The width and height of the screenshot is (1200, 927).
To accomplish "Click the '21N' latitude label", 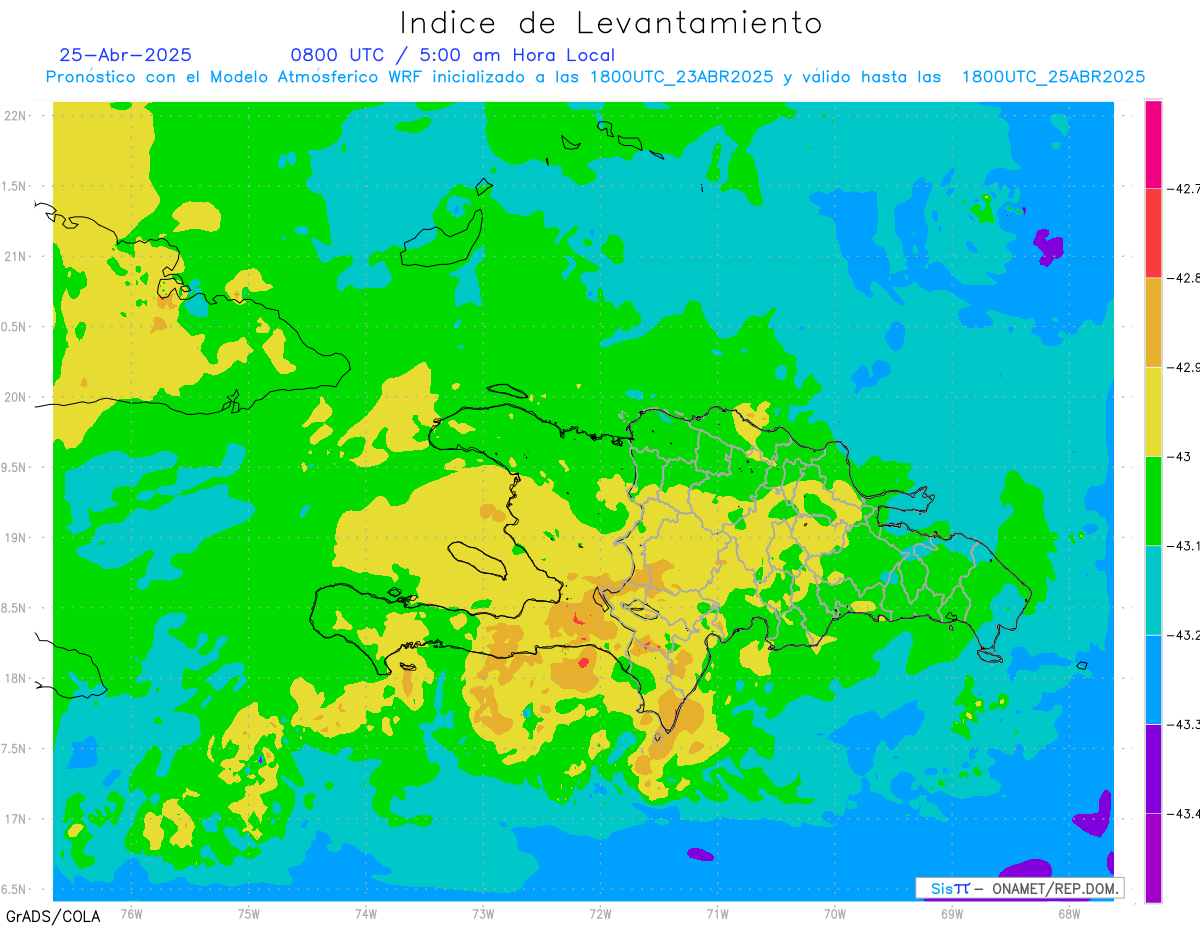I will pos(16,256).
